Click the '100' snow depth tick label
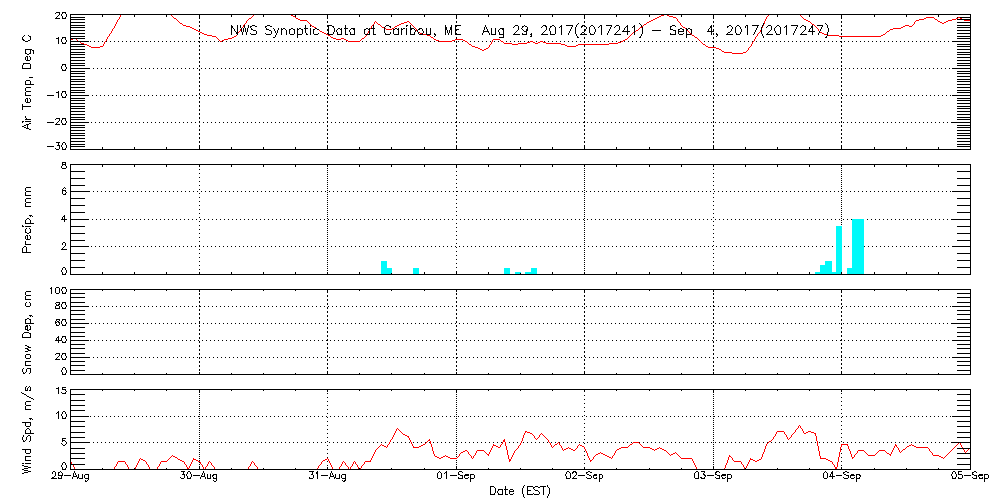1000x500 pixels. [x=57, y=291]
